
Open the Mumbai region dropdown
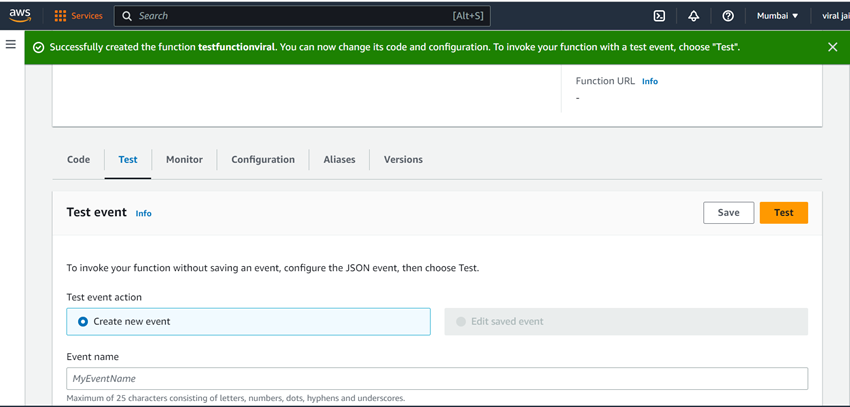pyautogui.click(x=777, y=16)
